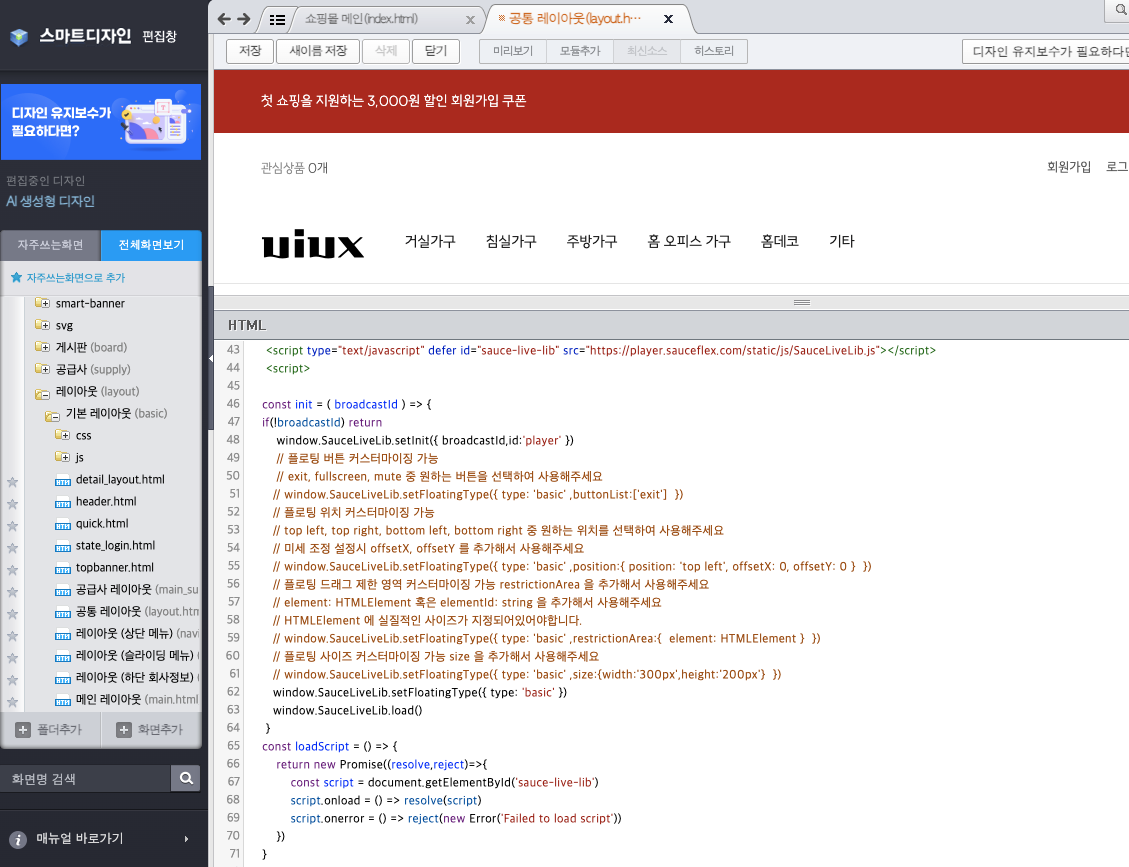Viewport: 1129px width, 867px height.
Task: Go forward with the right arrow icon
Action: pos(244,19)
